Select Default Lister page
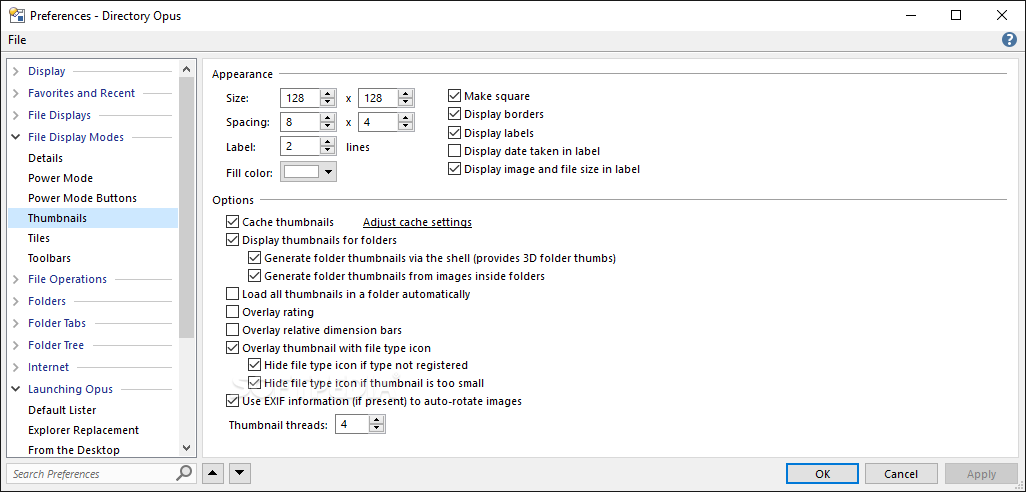1026x492 pixels. click(62, 410)
